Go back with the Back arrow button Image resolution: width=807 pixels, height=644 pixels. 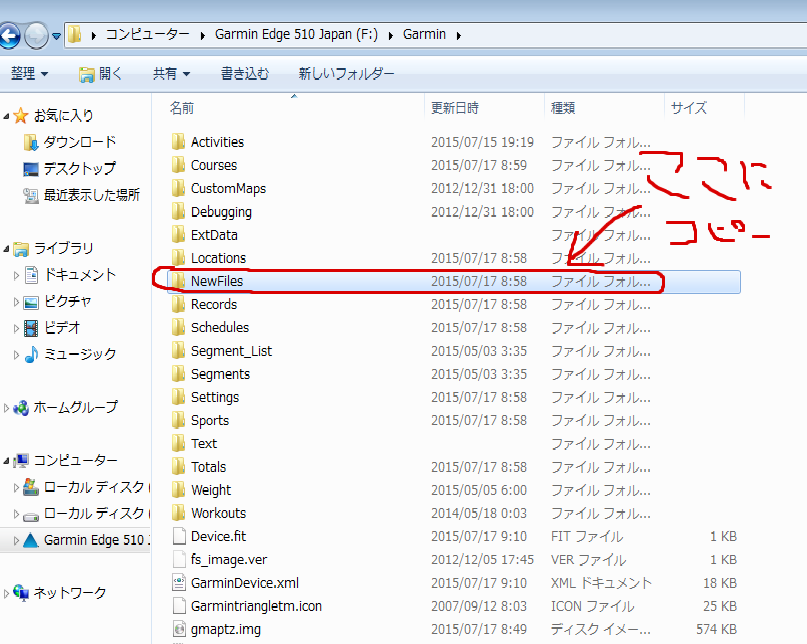point(9,36)
